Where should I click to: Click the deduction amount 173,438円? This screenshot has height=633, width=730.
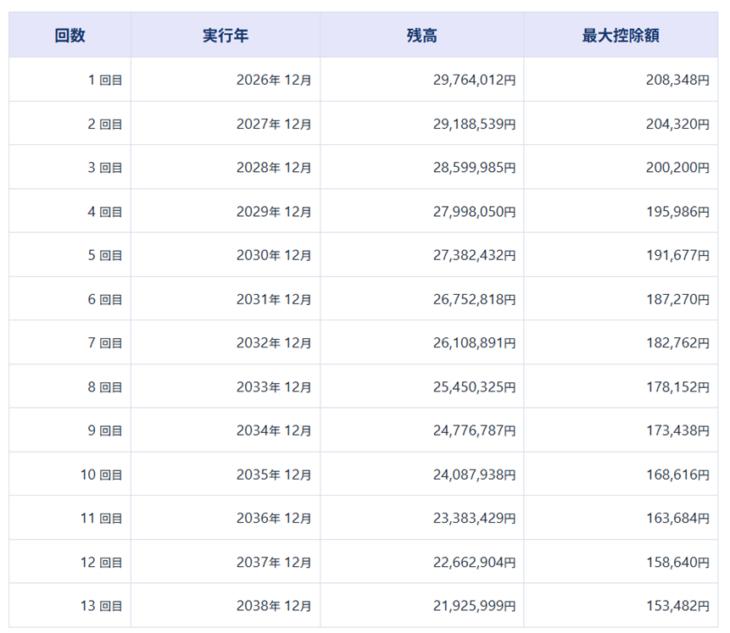677,431
